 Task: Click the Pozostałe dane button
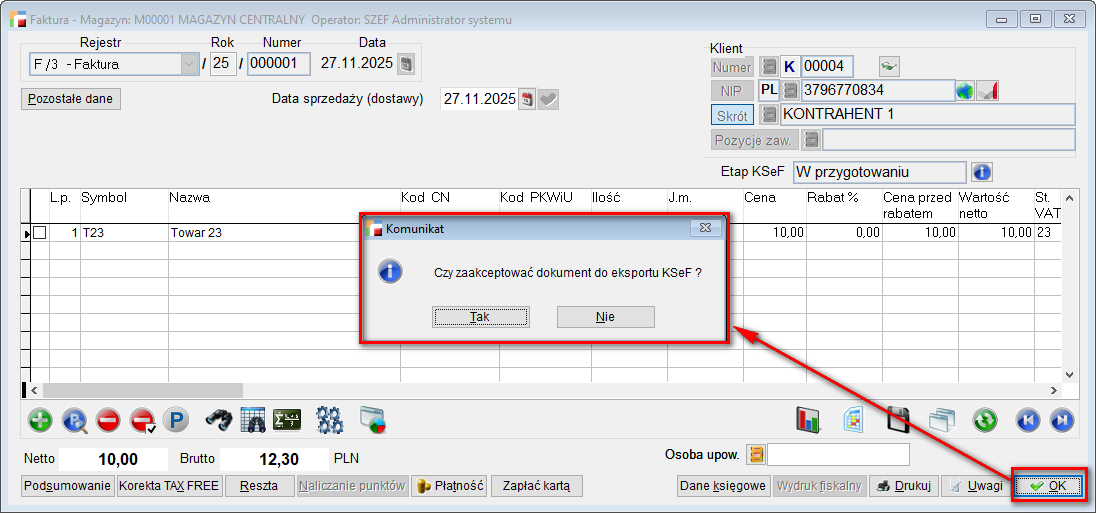pyautogui.click(x=70, y=99)
